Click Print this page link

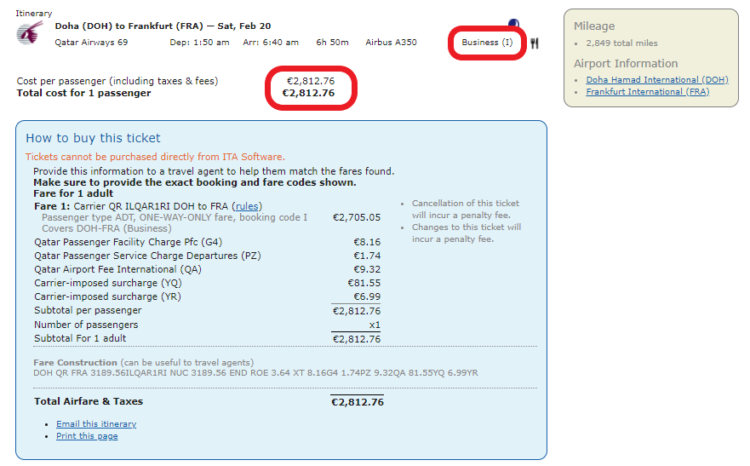[87, 436]
